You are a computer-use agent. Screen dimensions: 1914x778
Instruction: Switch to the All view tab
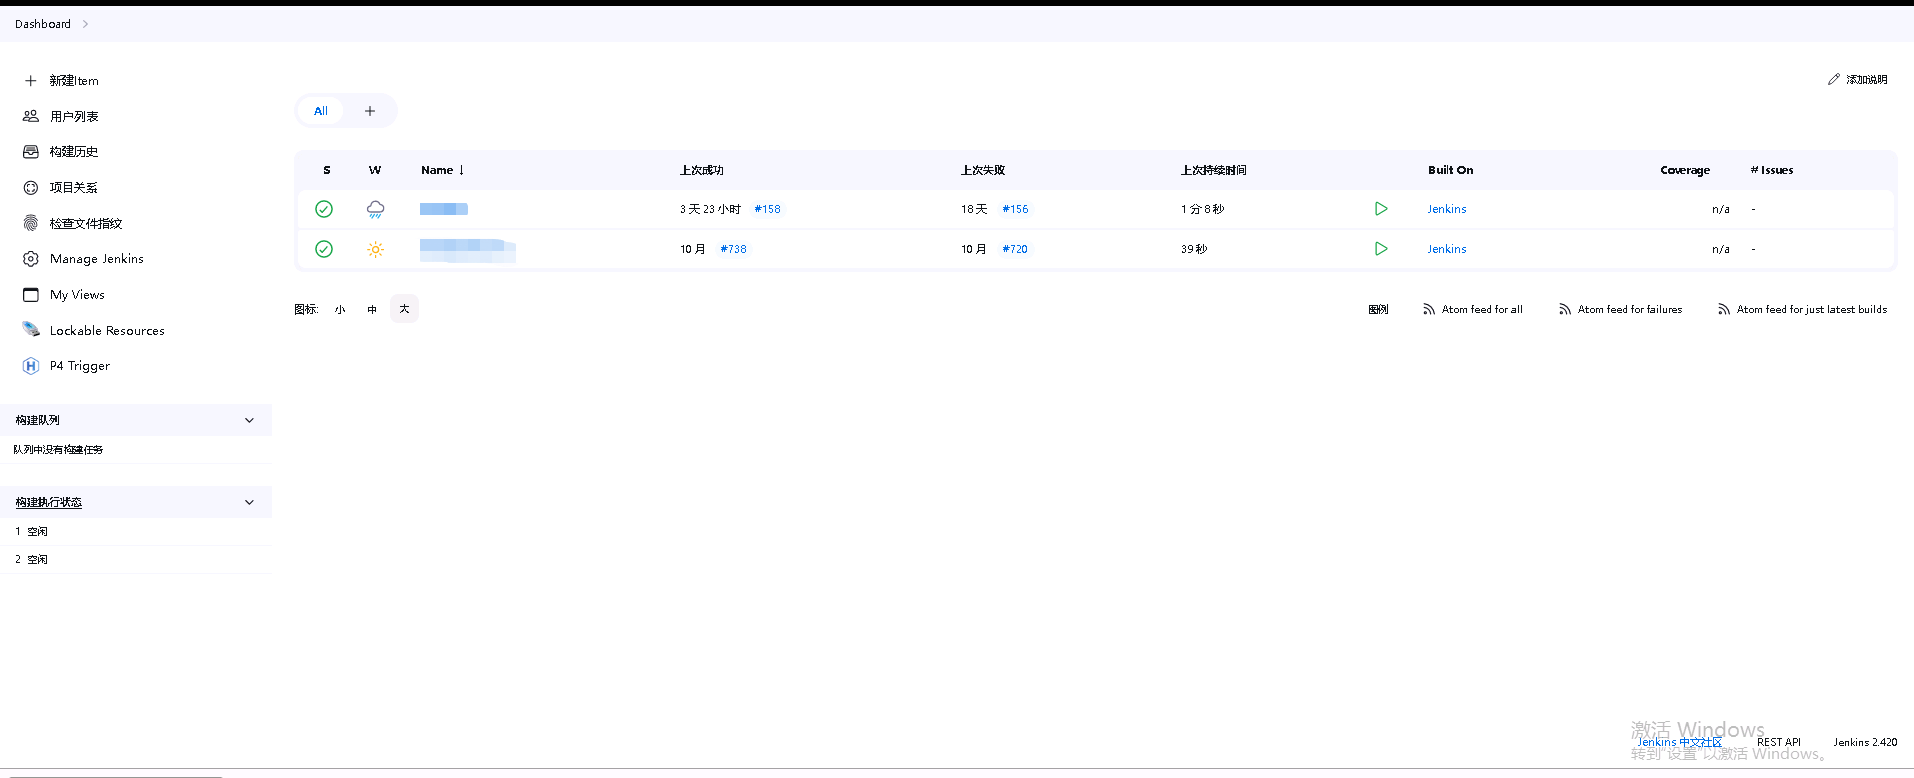click(x=321, y=111)
